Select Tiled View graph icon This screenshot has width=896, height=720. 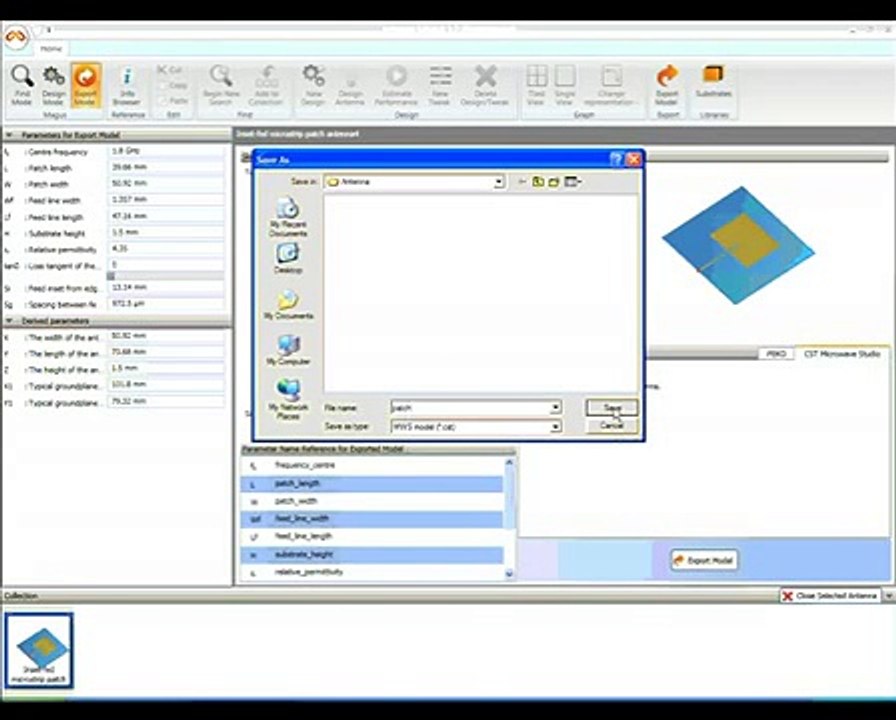pyautogui.click(x=535, y=85)
